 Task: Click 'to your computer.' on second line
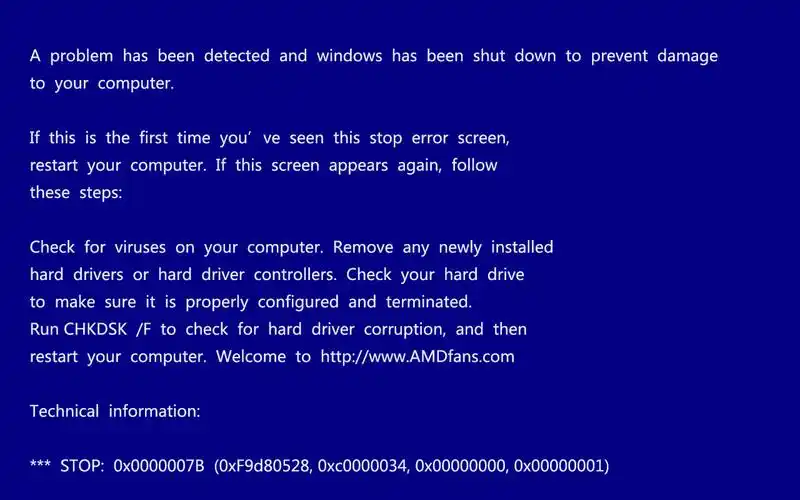coord(102,83)
